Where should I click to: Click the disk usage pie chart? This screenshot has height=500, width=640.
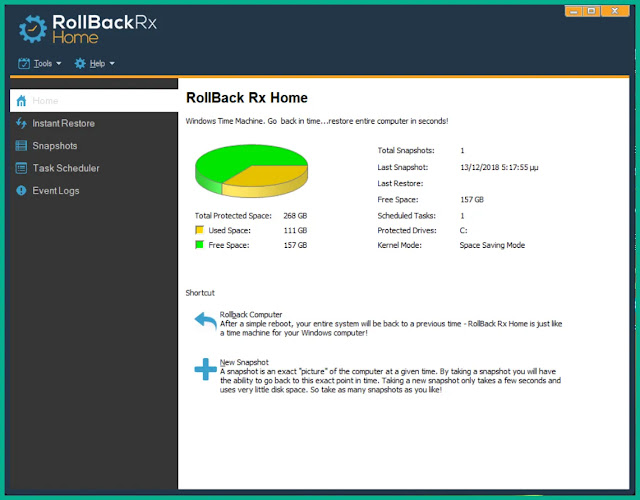[251, 171]
